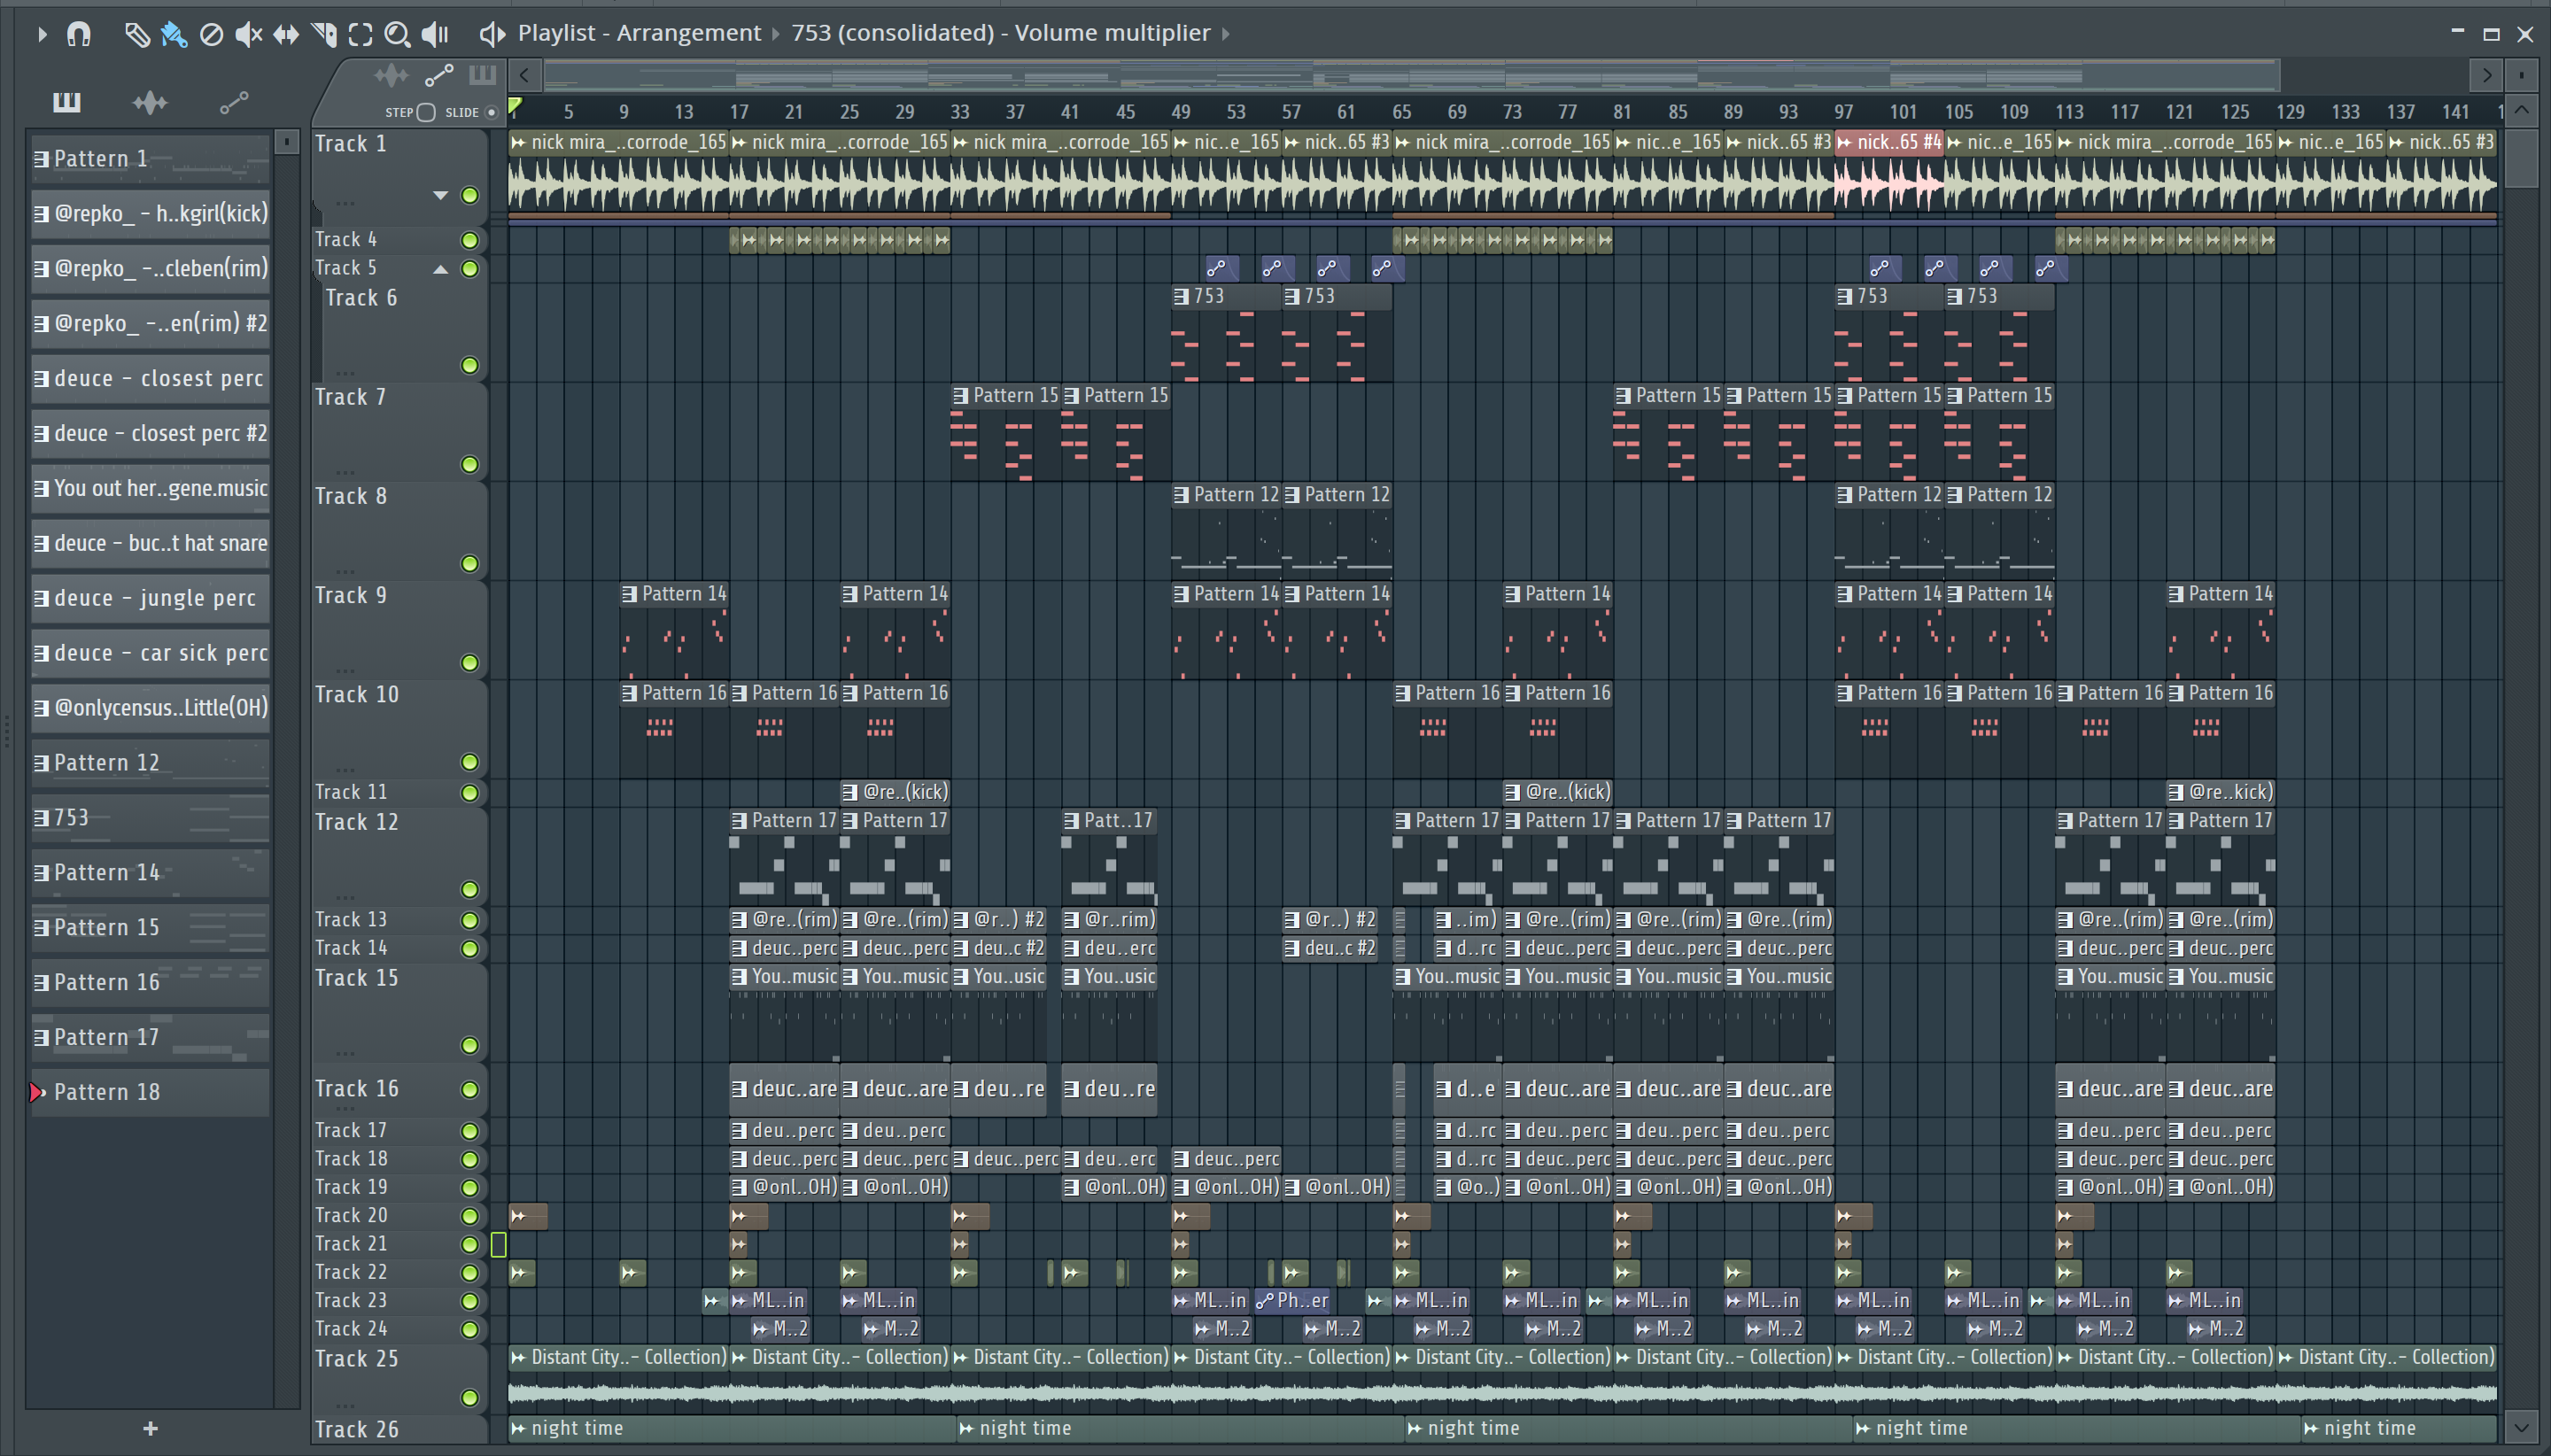Mute Track 20 using its green LED

pyautogui.click(x=470, y=1216)
